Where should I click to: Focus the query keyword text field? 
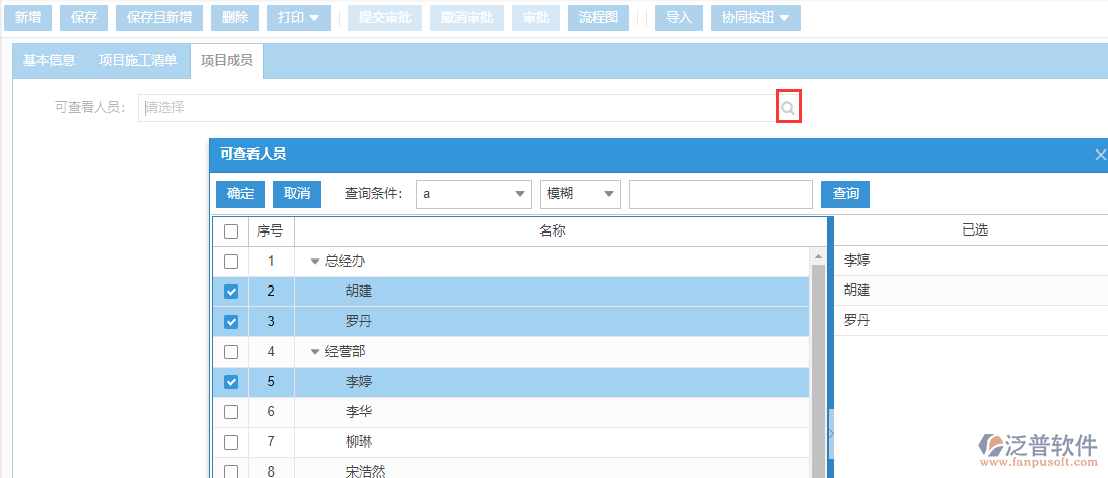coord(720,194)
